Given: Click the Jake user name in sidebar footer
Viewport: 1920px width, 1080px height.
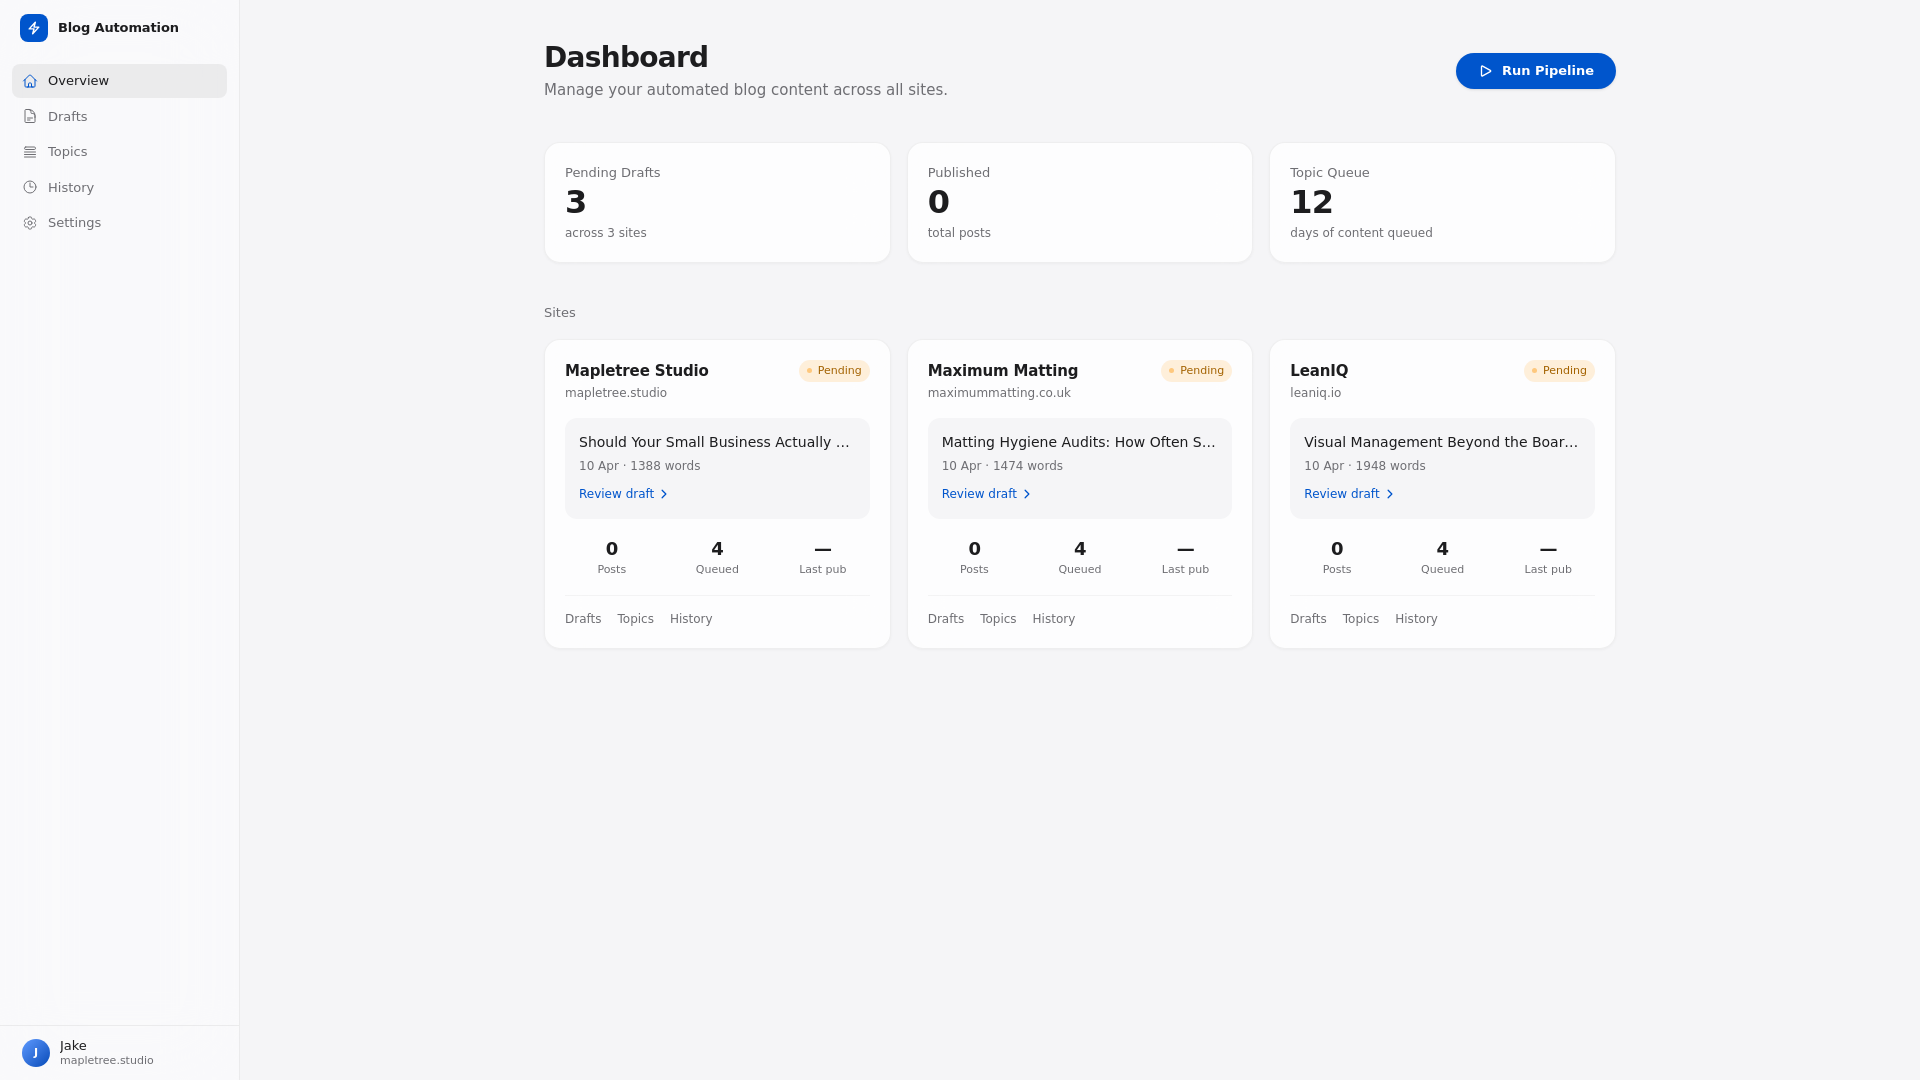Looking at the screenshot, I should (73, 1046).
